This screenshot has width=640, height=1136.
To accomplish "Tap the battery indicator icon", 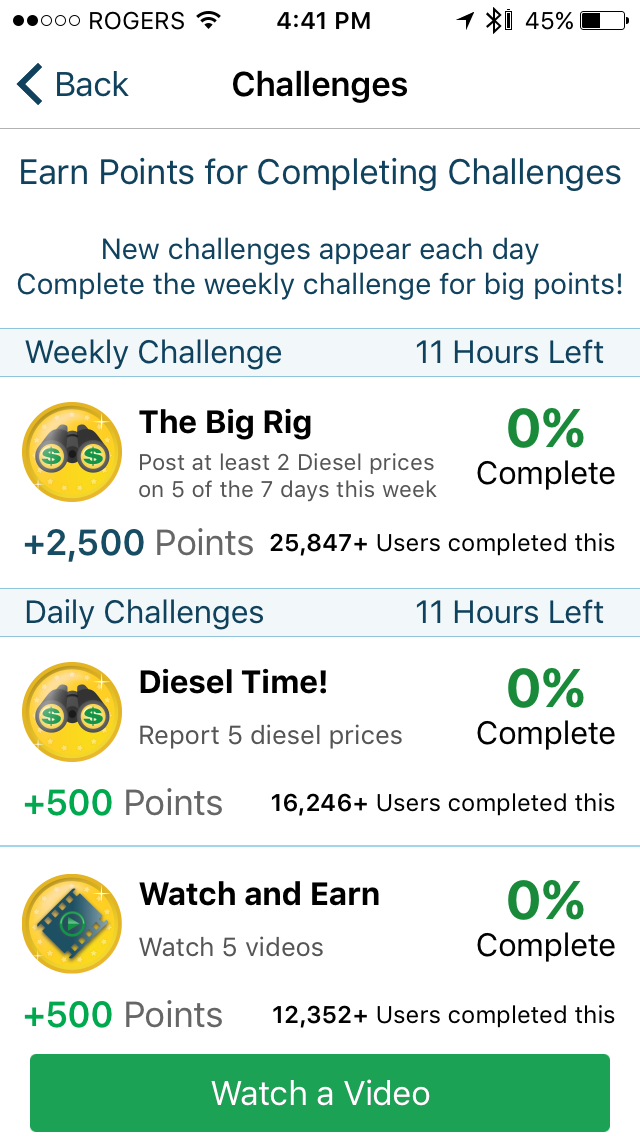I will 604,21.
